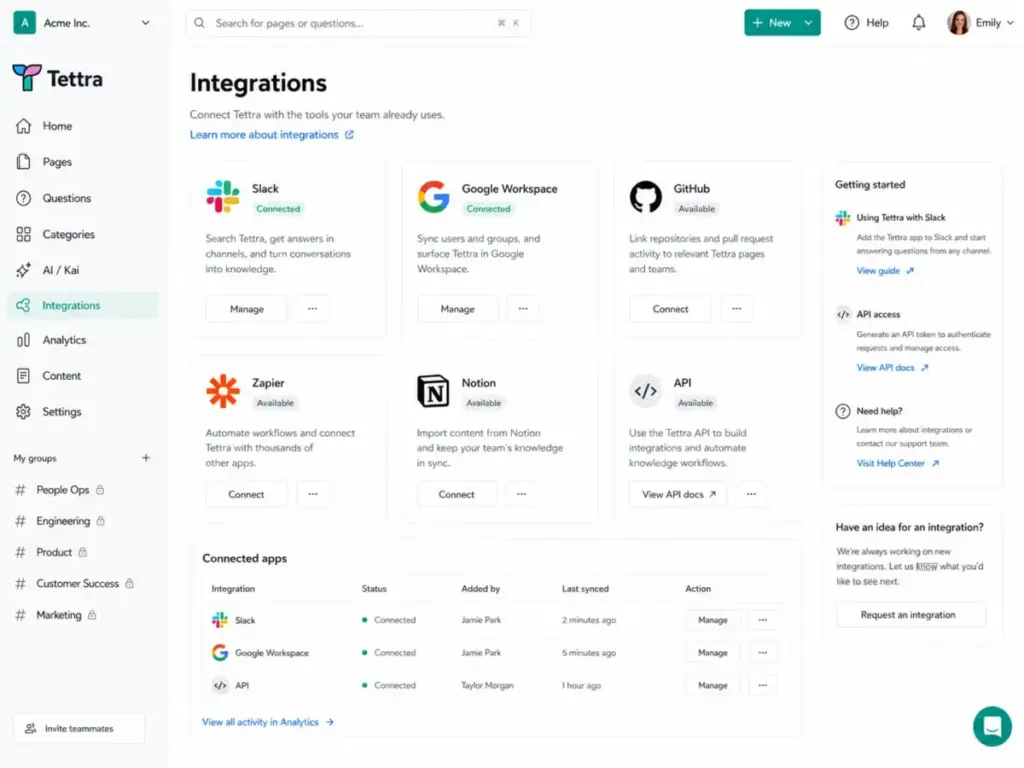1024x768 pixels.
Task: Open more options for Google Workspace table row
Action: (x=763, y=652)
